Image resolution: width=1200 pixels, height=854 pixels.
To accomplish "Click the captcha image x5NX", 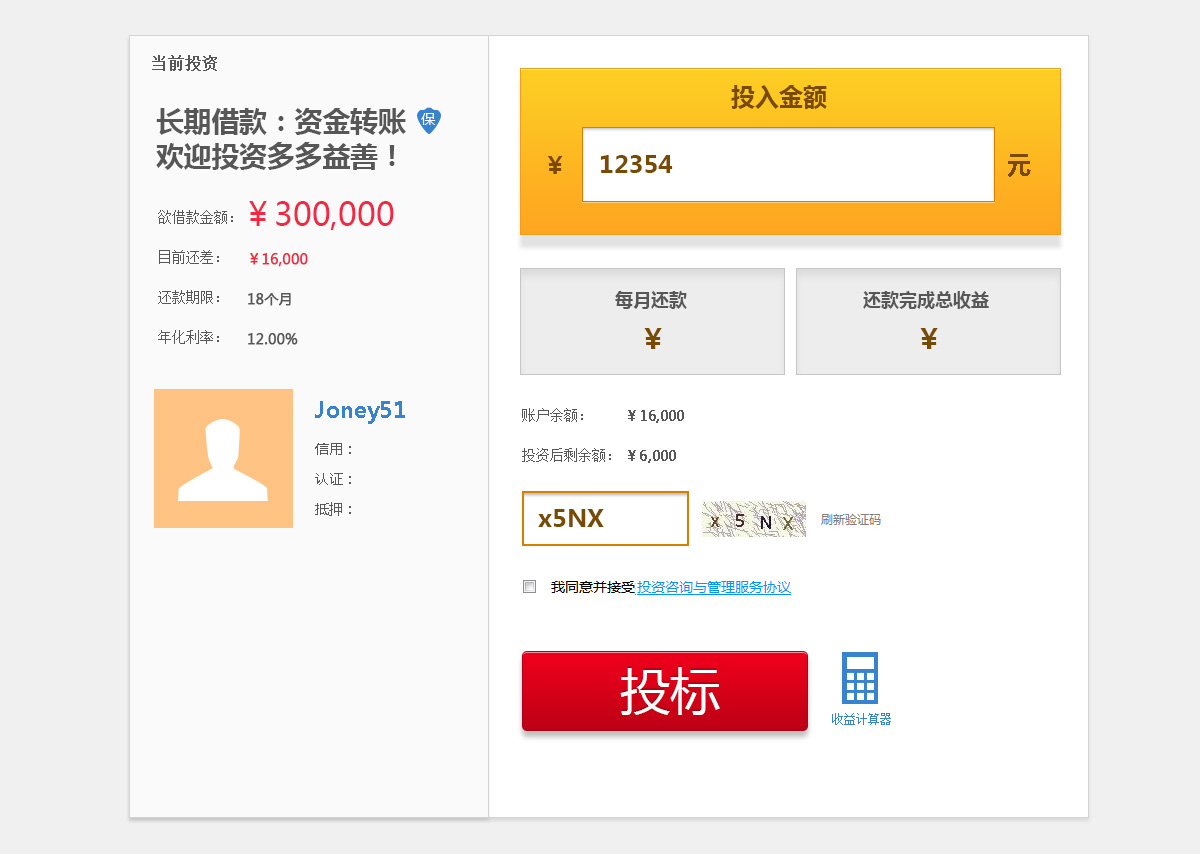I will point(754,520).
